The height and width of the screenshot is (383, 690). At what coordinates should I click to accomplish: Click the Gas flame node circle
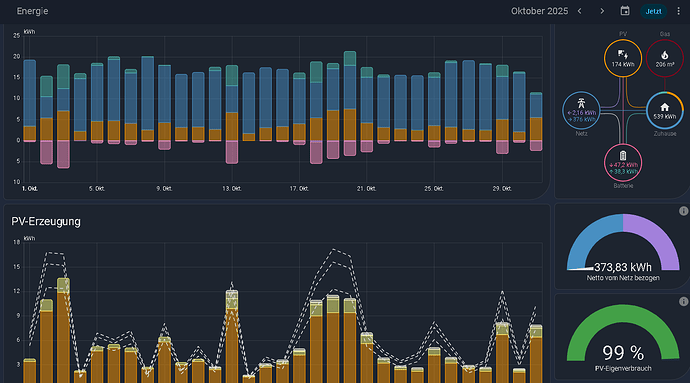tap(664, 58)
